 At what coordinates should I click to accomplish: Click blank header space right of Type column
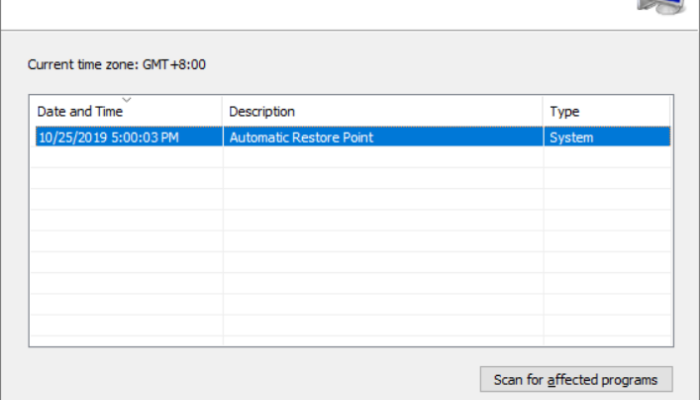point(671,111)
